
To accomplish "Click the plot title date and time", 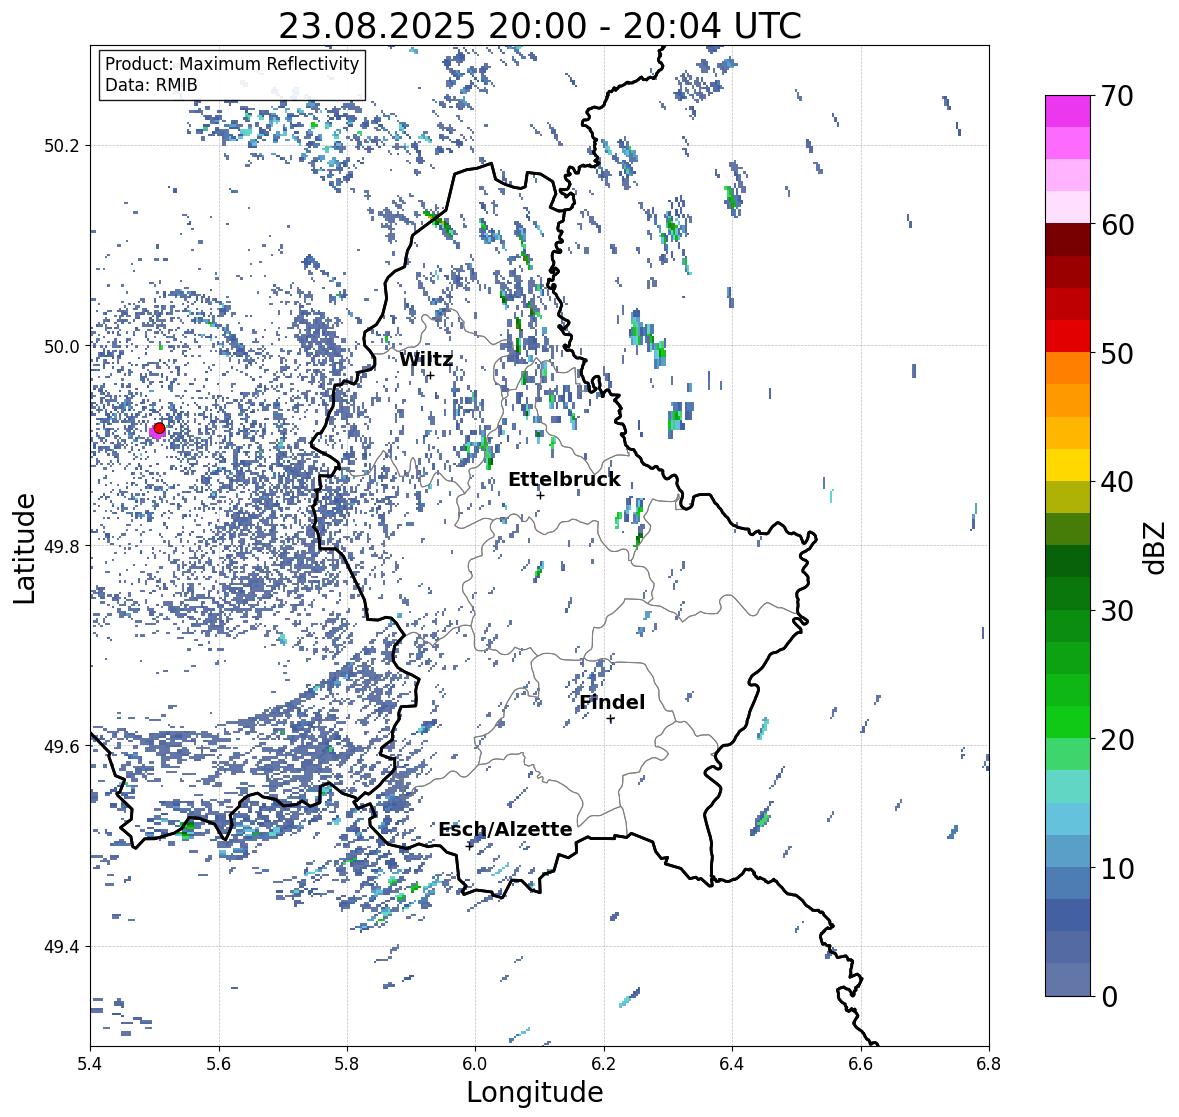I will [x=540, y=26].
